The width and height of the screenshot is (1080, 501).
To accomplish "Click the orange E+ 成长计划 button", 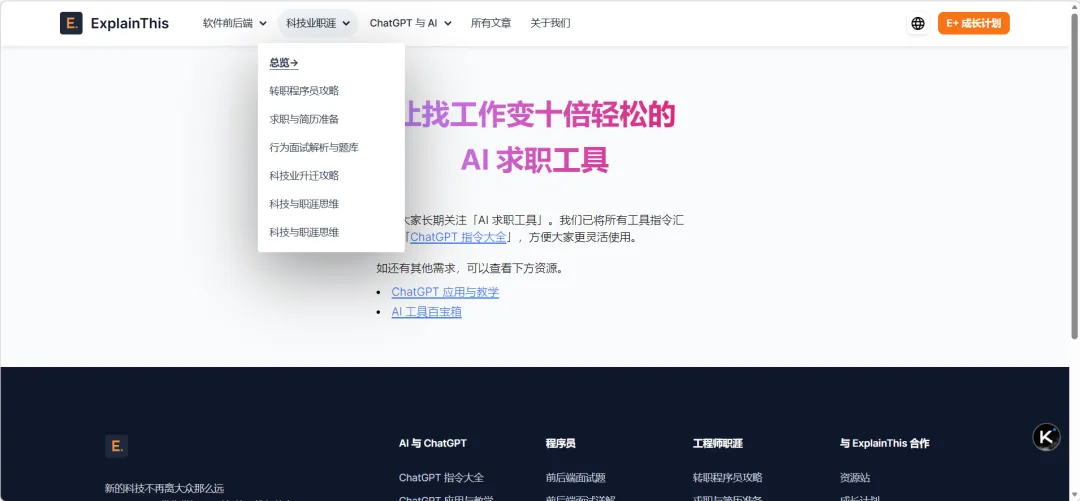I will point(974,23).
